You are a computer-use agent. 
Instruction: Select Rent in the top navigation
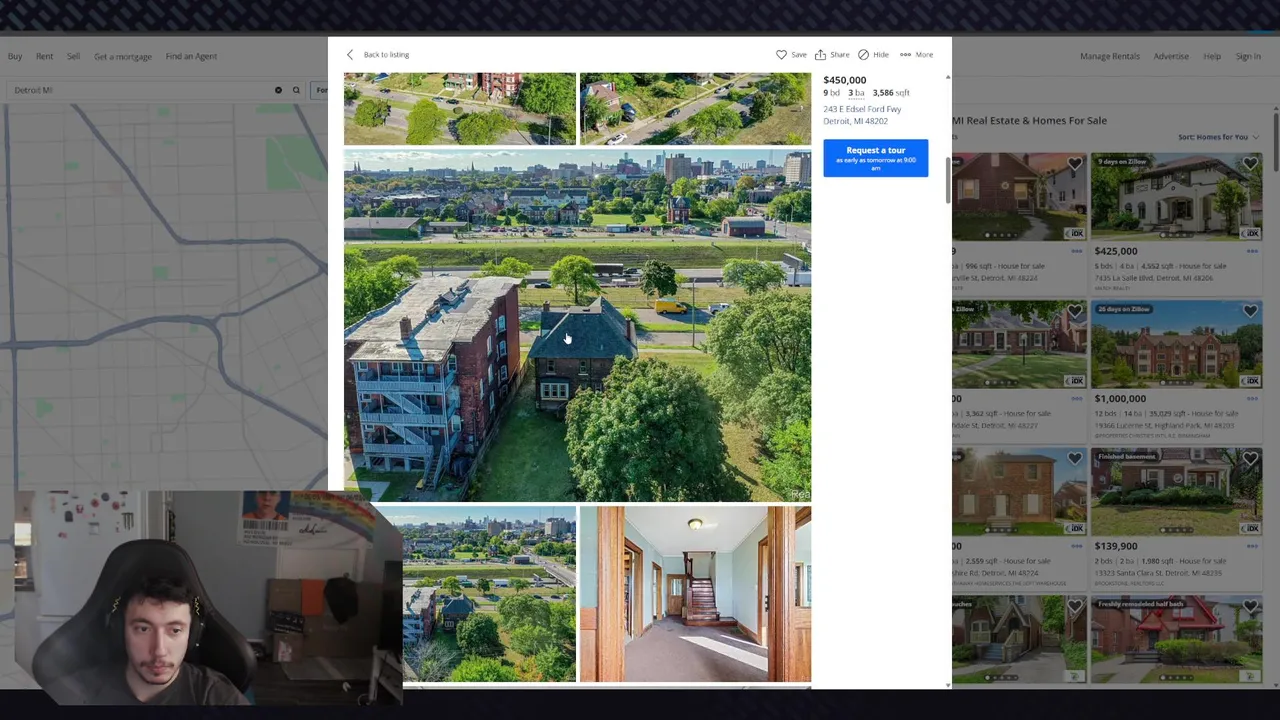pyautogui.click(x=44, y=56)
